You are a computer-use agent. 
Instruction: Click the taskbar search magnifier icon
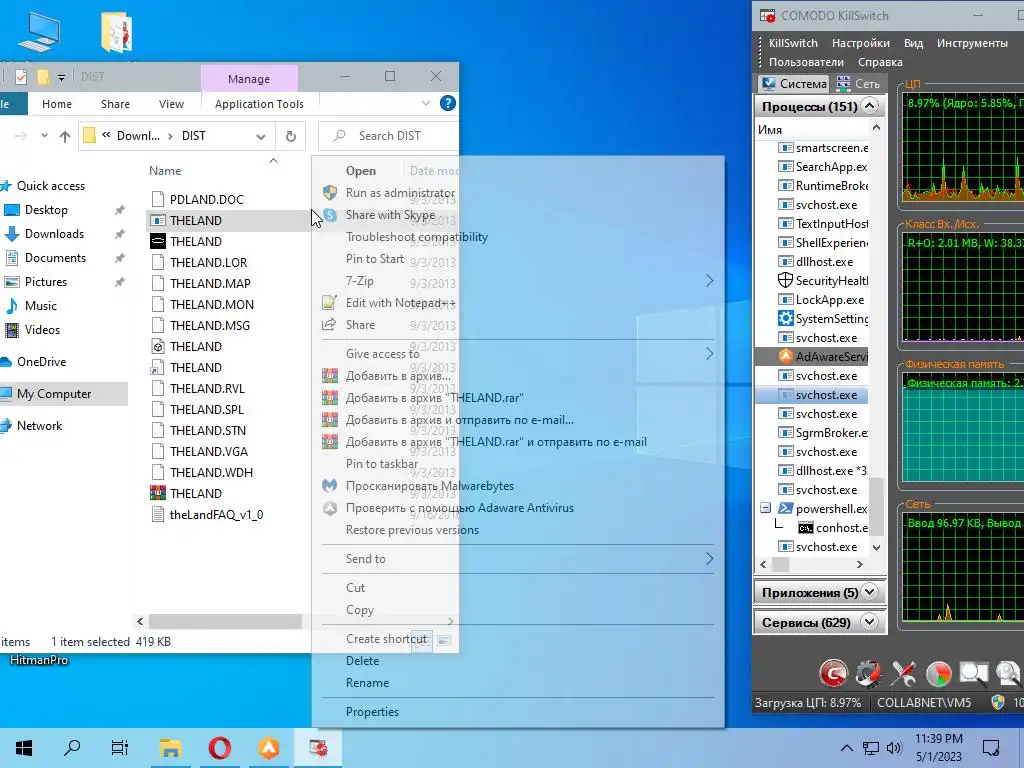click(72, 747)
